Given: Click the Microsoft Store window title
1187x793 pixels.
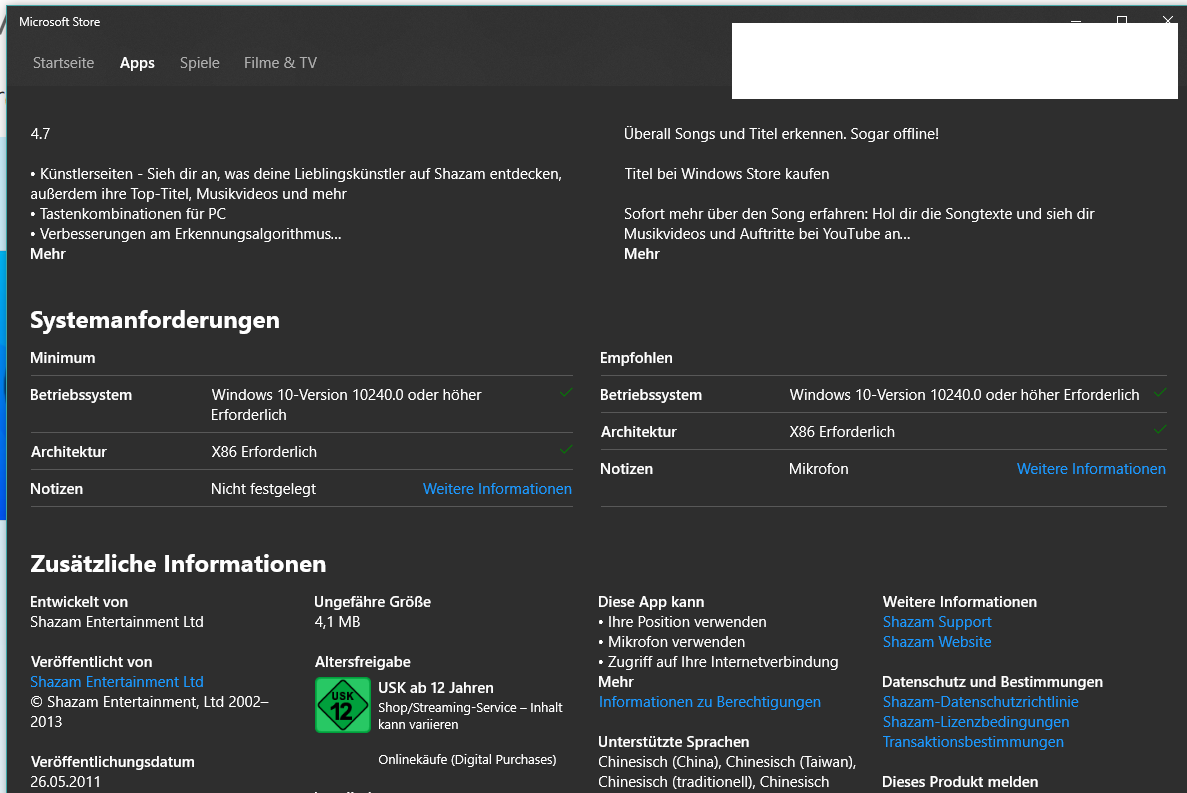Looking at the screenshot, I should [60, 22].
